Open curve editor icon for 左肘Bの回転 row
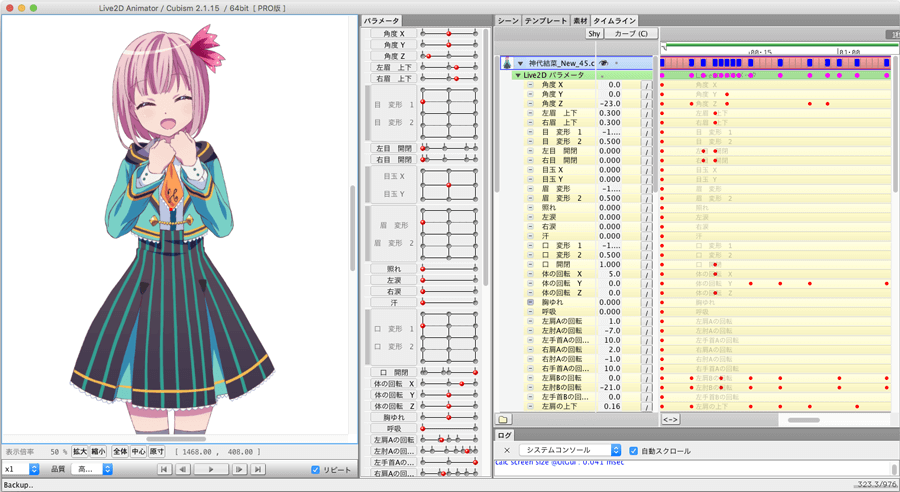Viewport: 900px width, 492px height. 647,388
